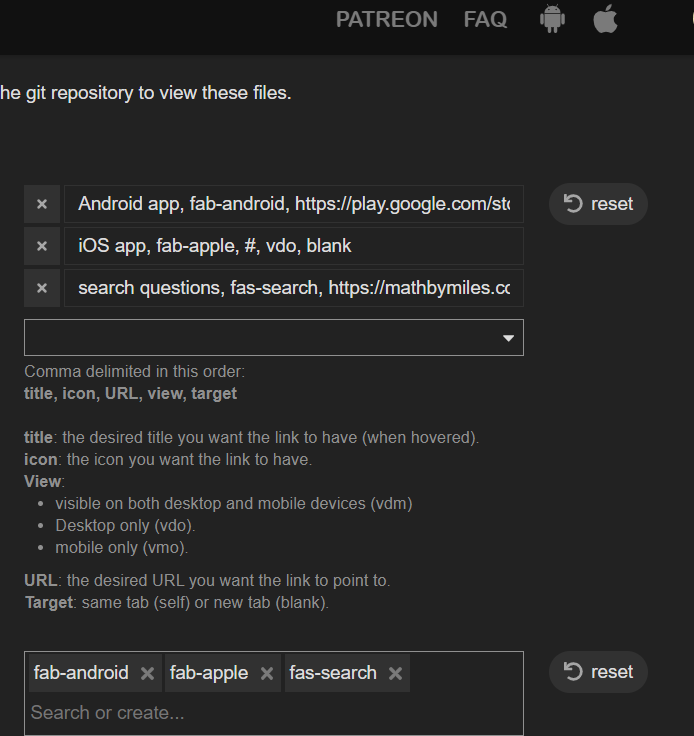The image size is (694, 736).
Task: Reset the nav links list
Action: 598,204
